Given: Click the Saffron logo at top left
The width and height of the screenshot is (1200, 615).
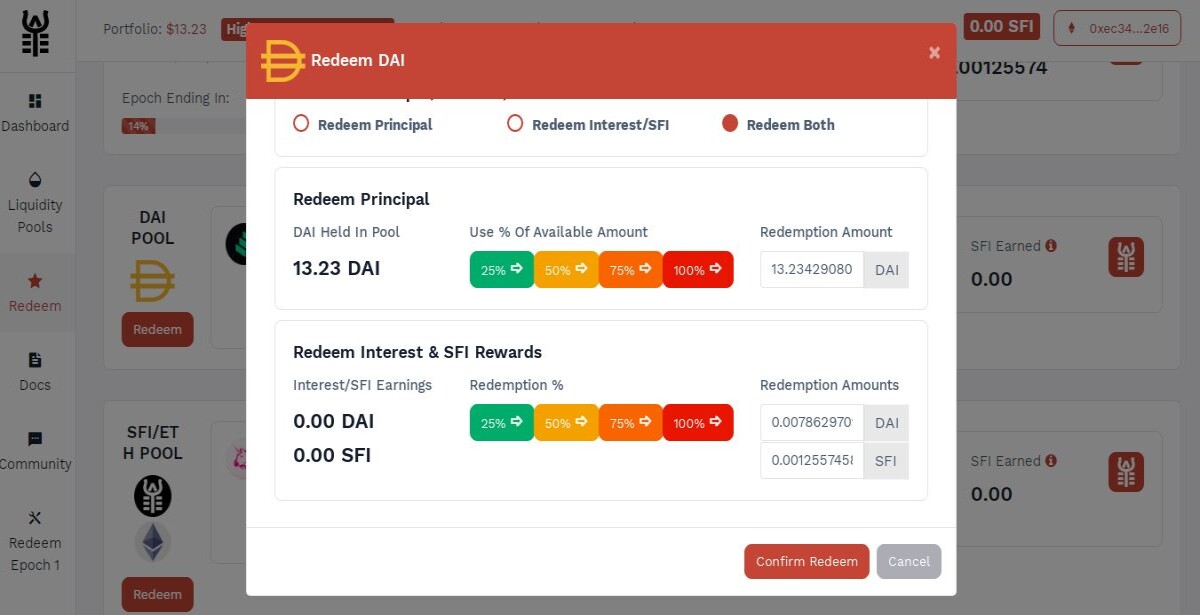Looking at the screenshot, I should (36, 35).
